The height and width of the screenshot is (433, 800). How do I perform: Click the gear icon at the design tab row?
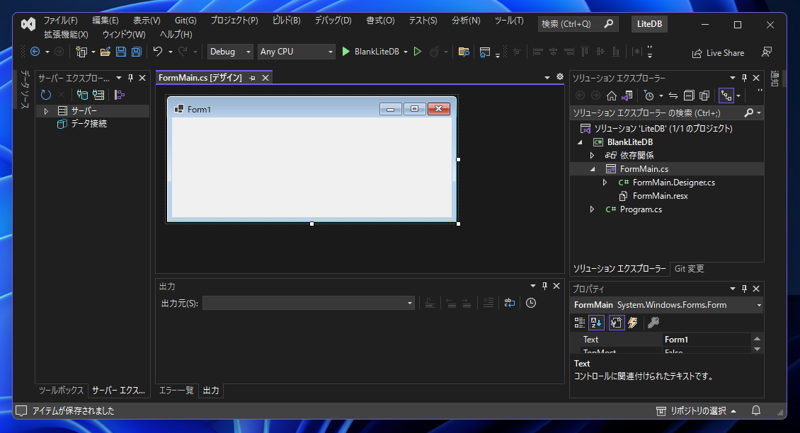coord(560,77)
